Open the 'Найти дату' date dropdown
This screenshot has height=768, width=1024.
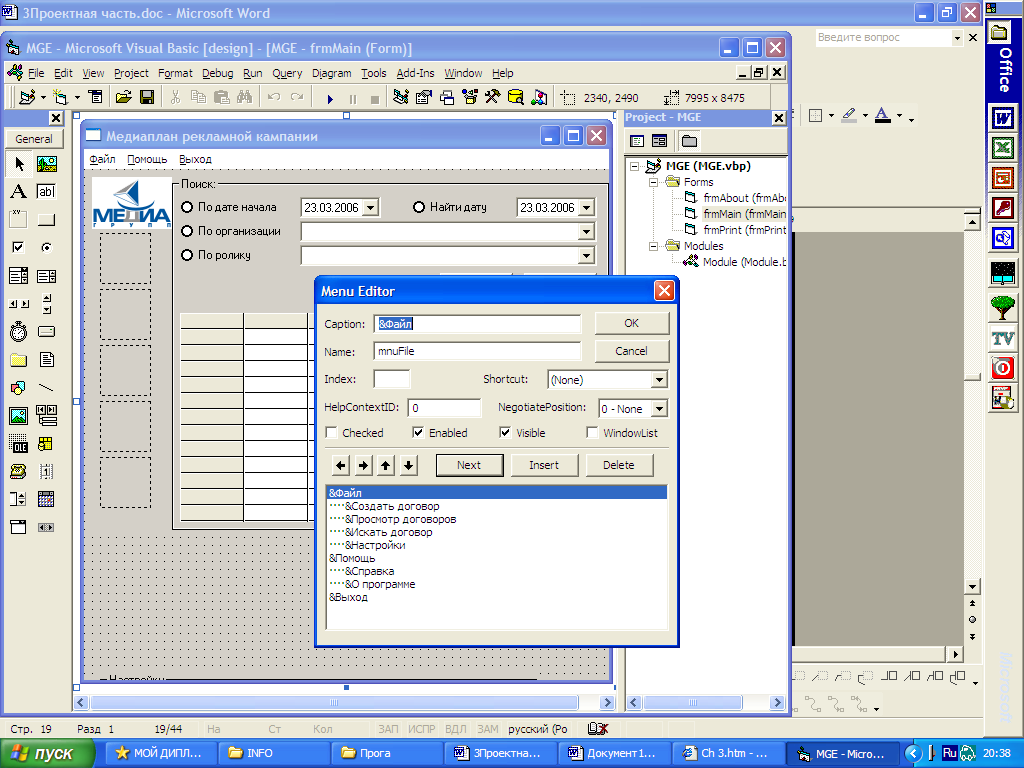(x=586, y=208)
